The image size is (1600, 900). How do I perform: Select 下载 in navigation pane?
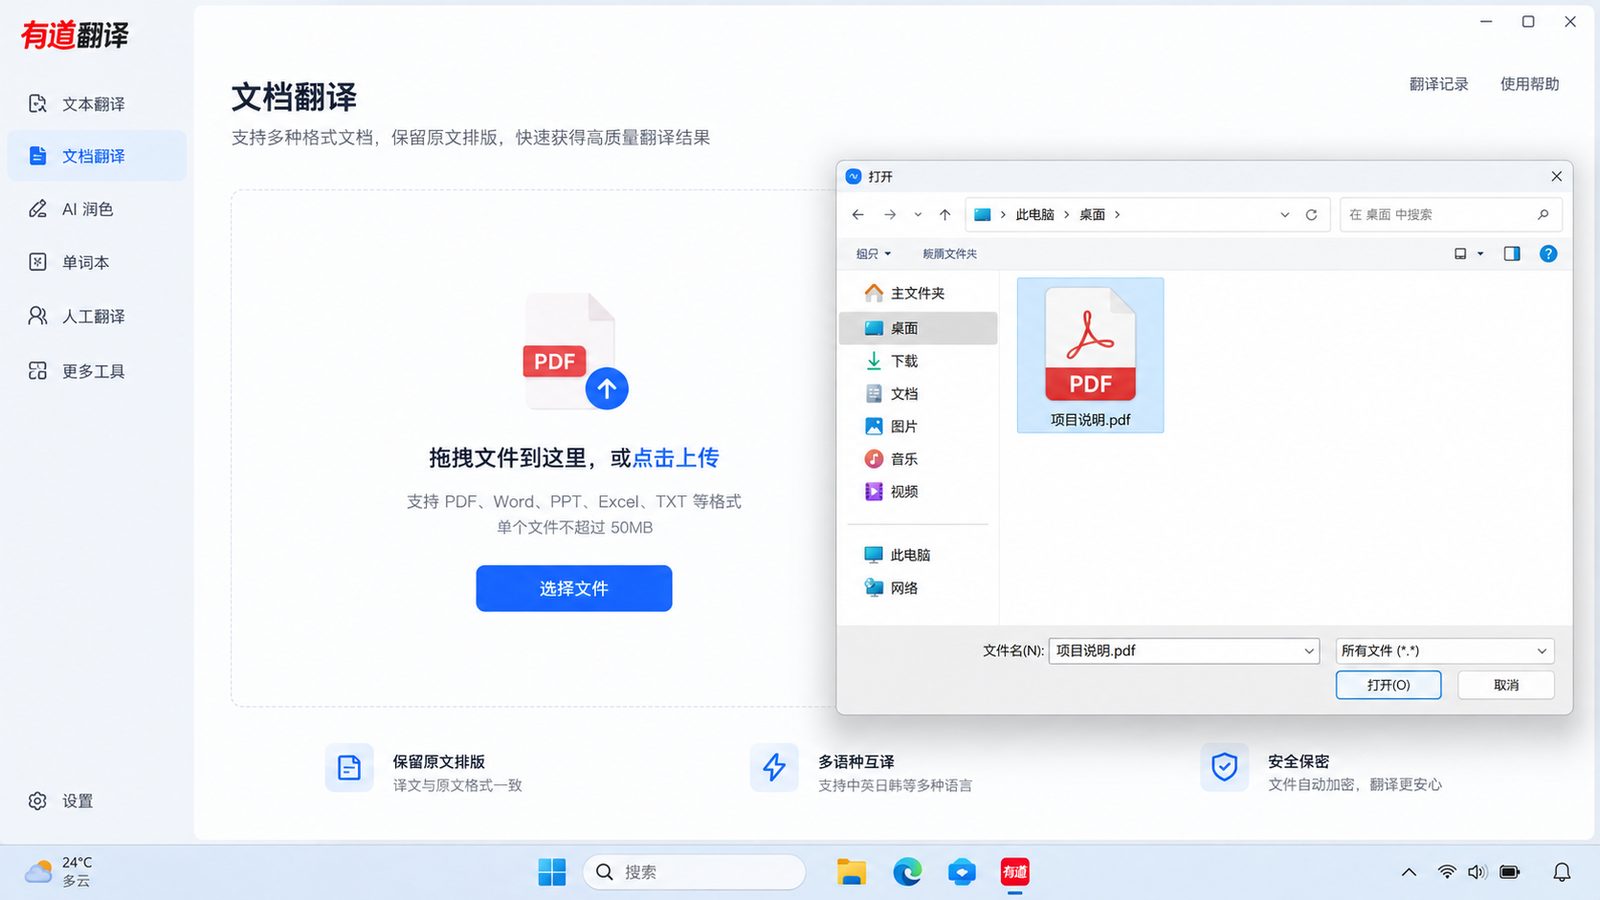pos(918,361)
